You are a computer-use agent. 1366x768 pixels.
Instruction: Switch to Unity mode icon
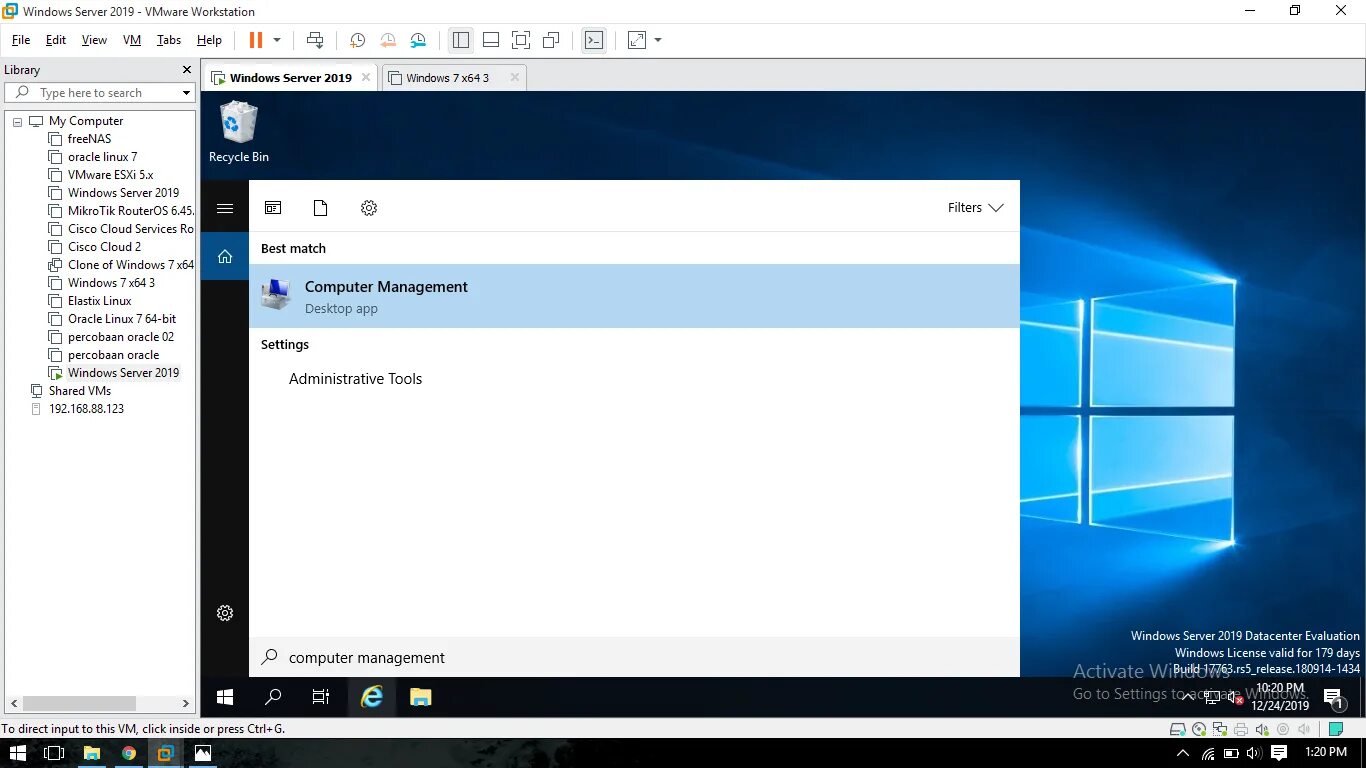coord(551,40)
